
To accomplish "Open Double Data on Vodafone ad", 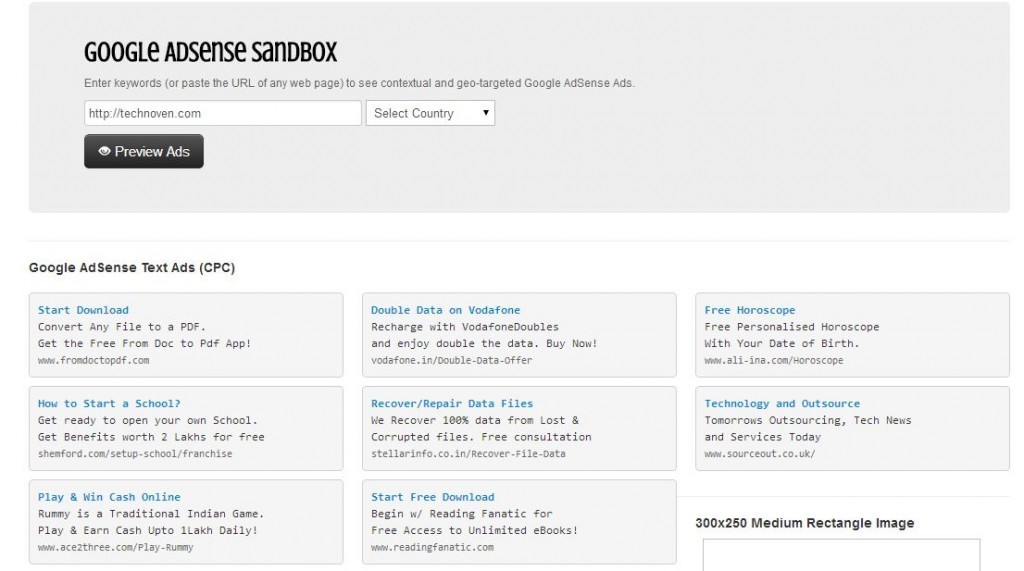I will (x=445, y=310).
